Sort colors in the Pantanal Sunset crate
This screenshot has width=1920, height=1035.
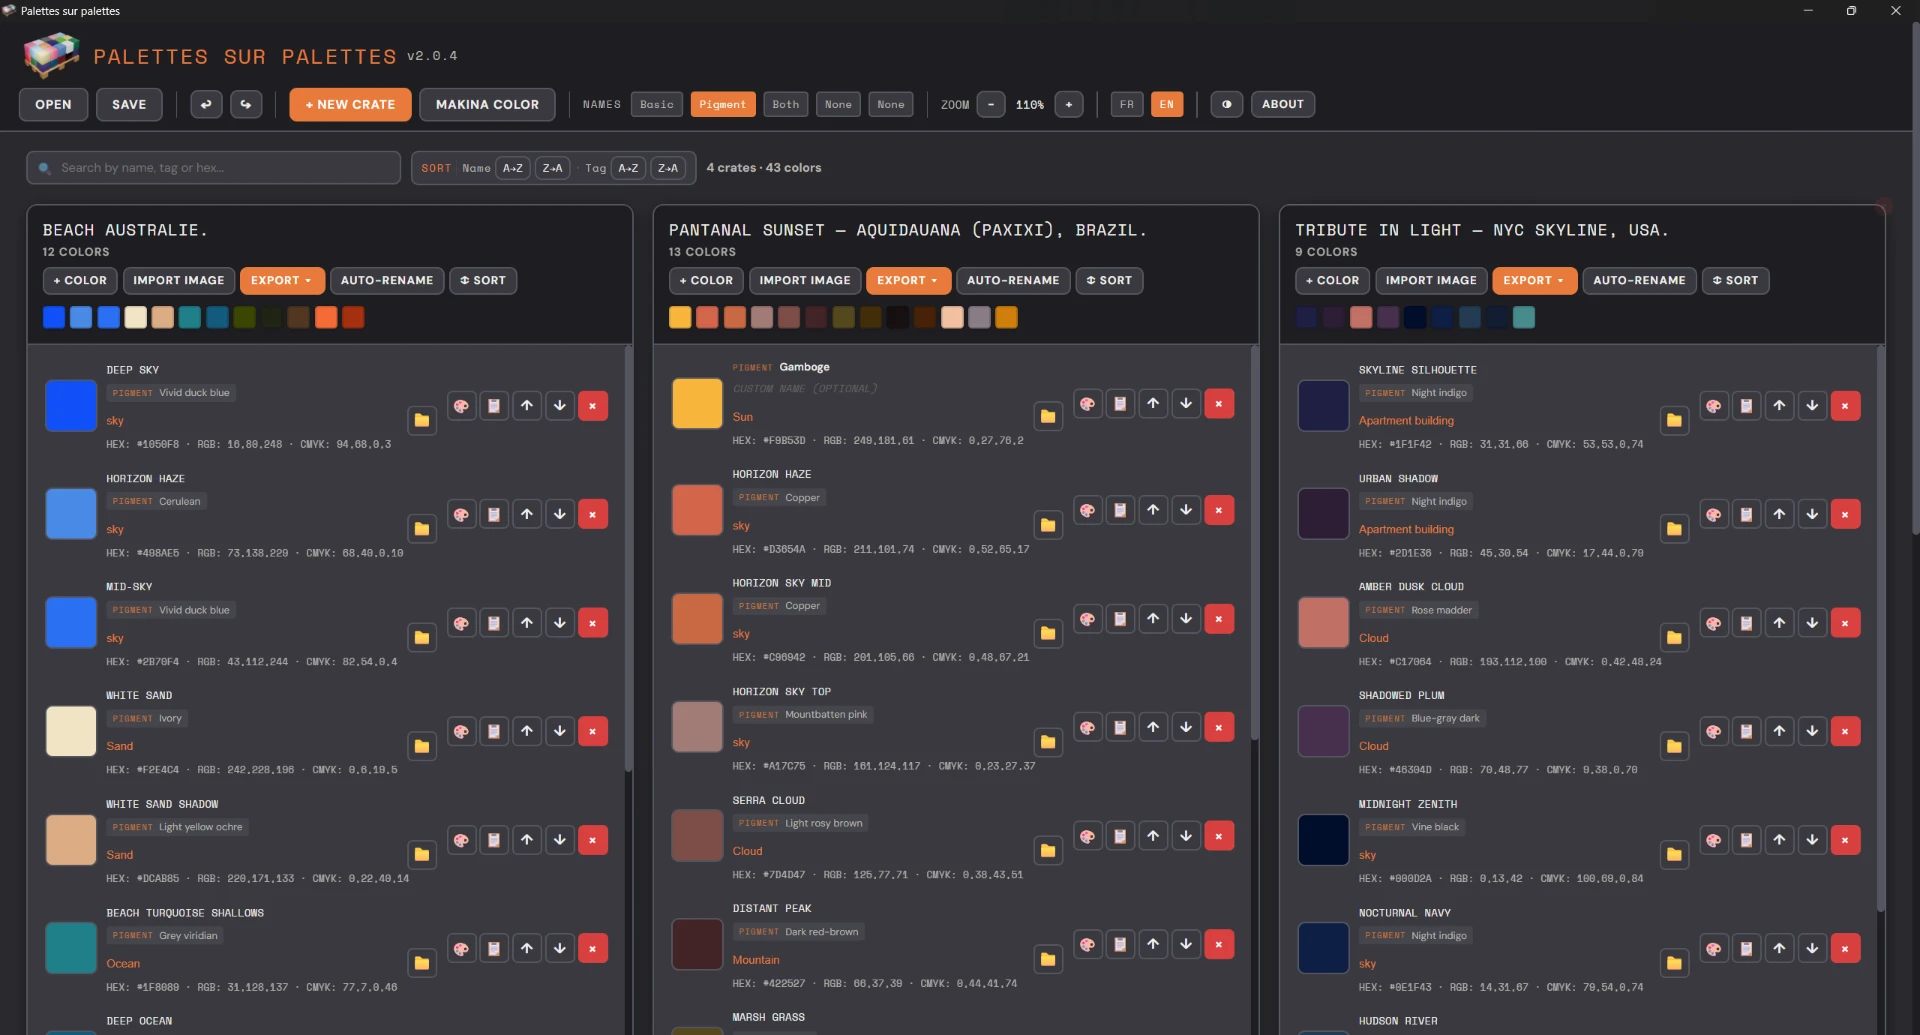point(1109,281)
